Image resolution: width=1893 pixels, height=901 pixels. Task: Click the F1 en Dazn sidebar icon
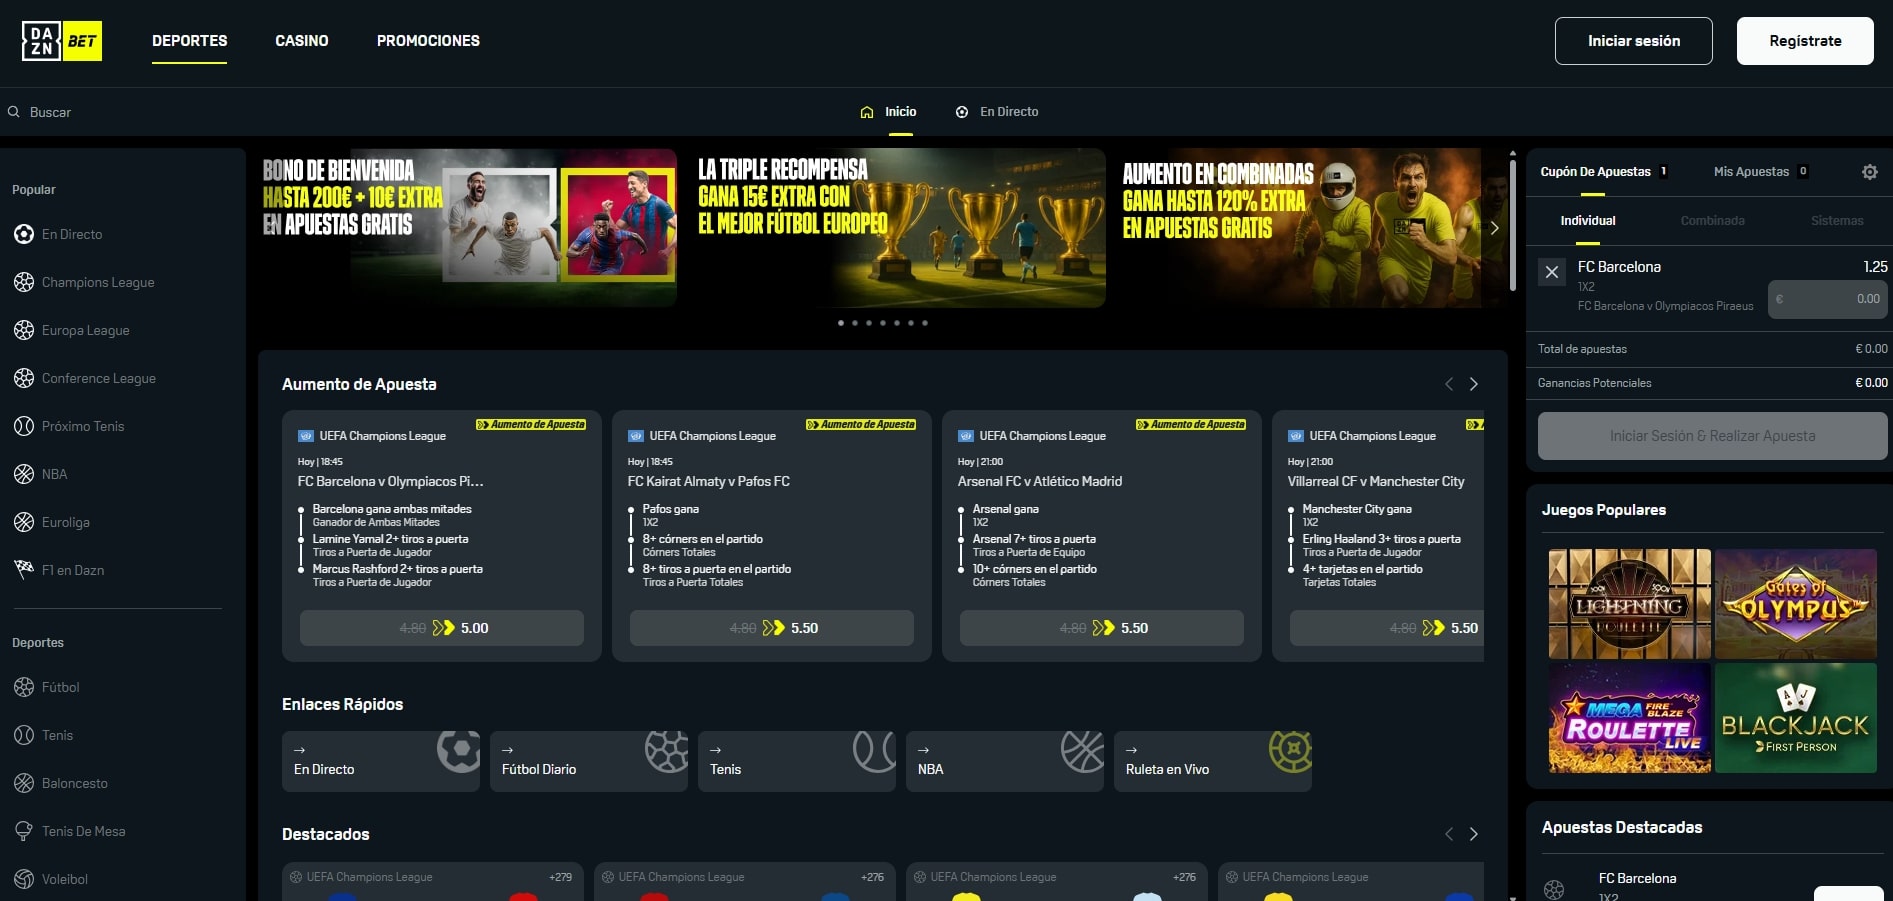click(22, 569)
